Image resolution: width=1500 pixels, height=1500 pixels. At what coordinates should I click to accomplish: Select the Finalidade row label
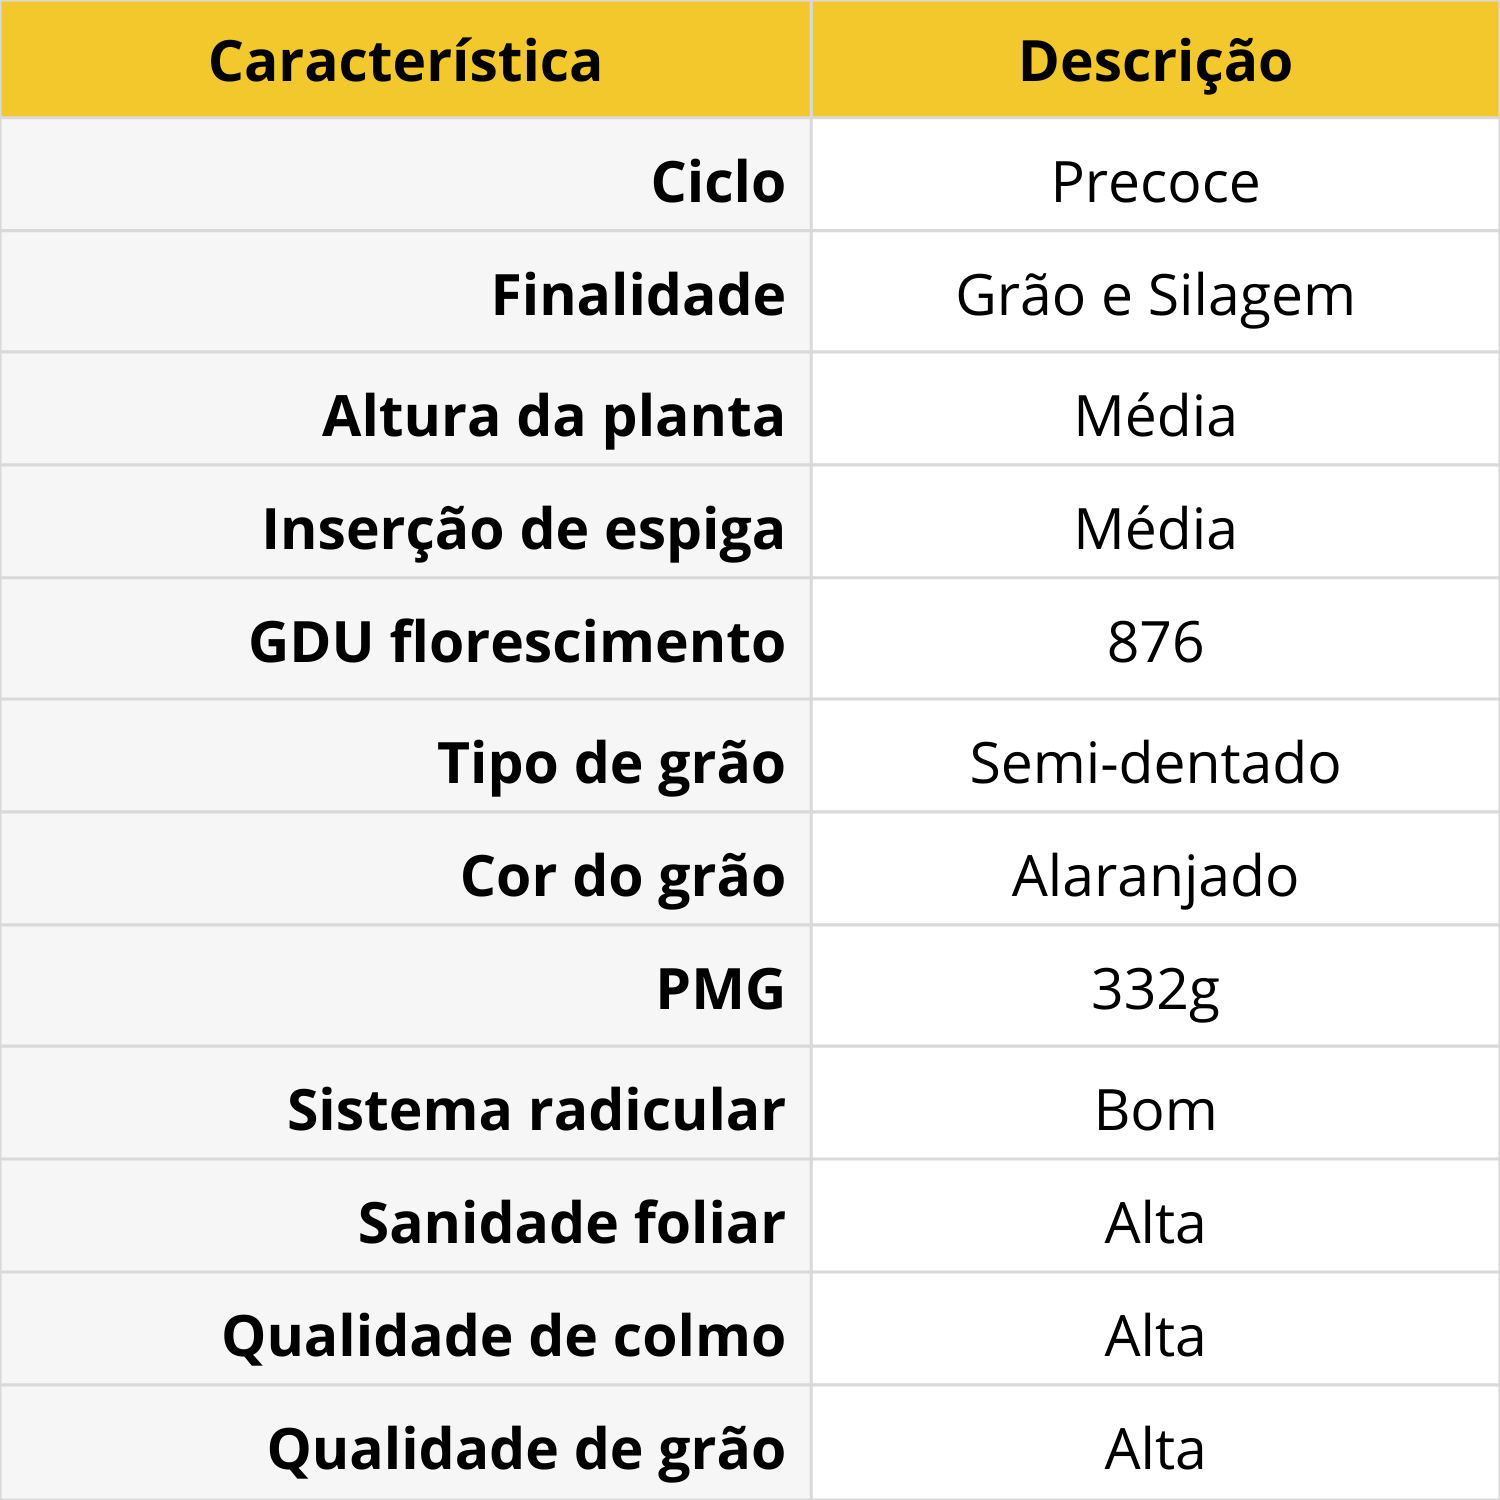point(638,295)
